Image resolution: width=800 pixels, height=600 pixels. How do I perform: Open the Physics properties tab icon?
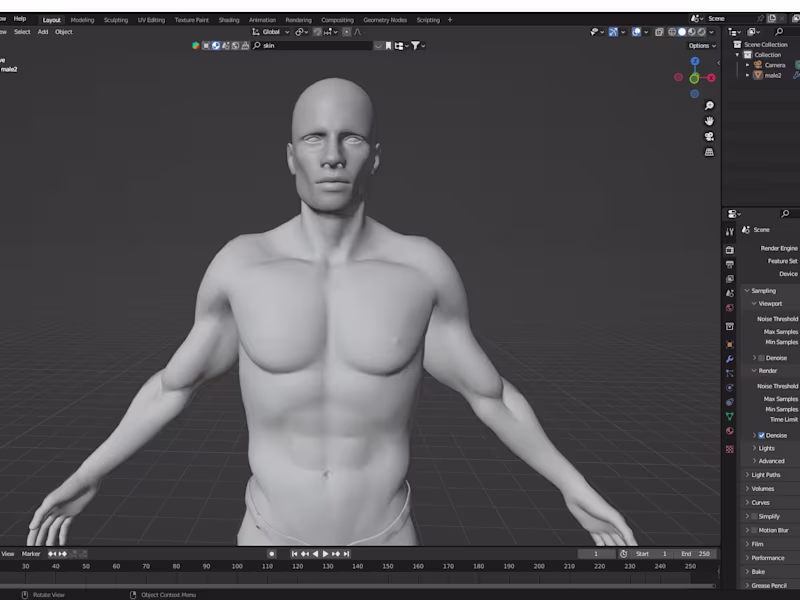click(730, 387)
